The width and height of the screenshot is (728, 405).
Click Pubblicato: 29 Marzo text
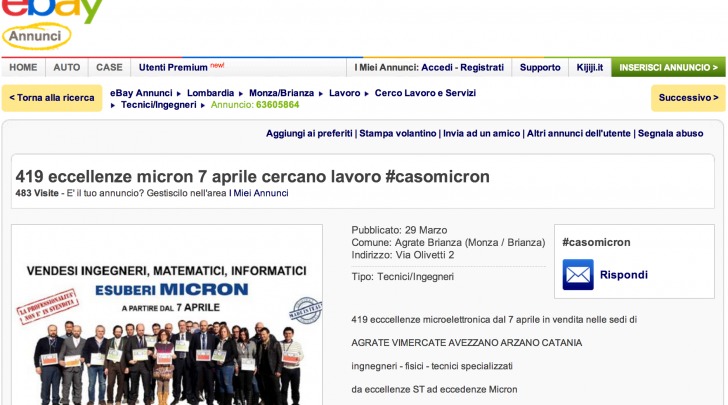click(x=399, y=230)
